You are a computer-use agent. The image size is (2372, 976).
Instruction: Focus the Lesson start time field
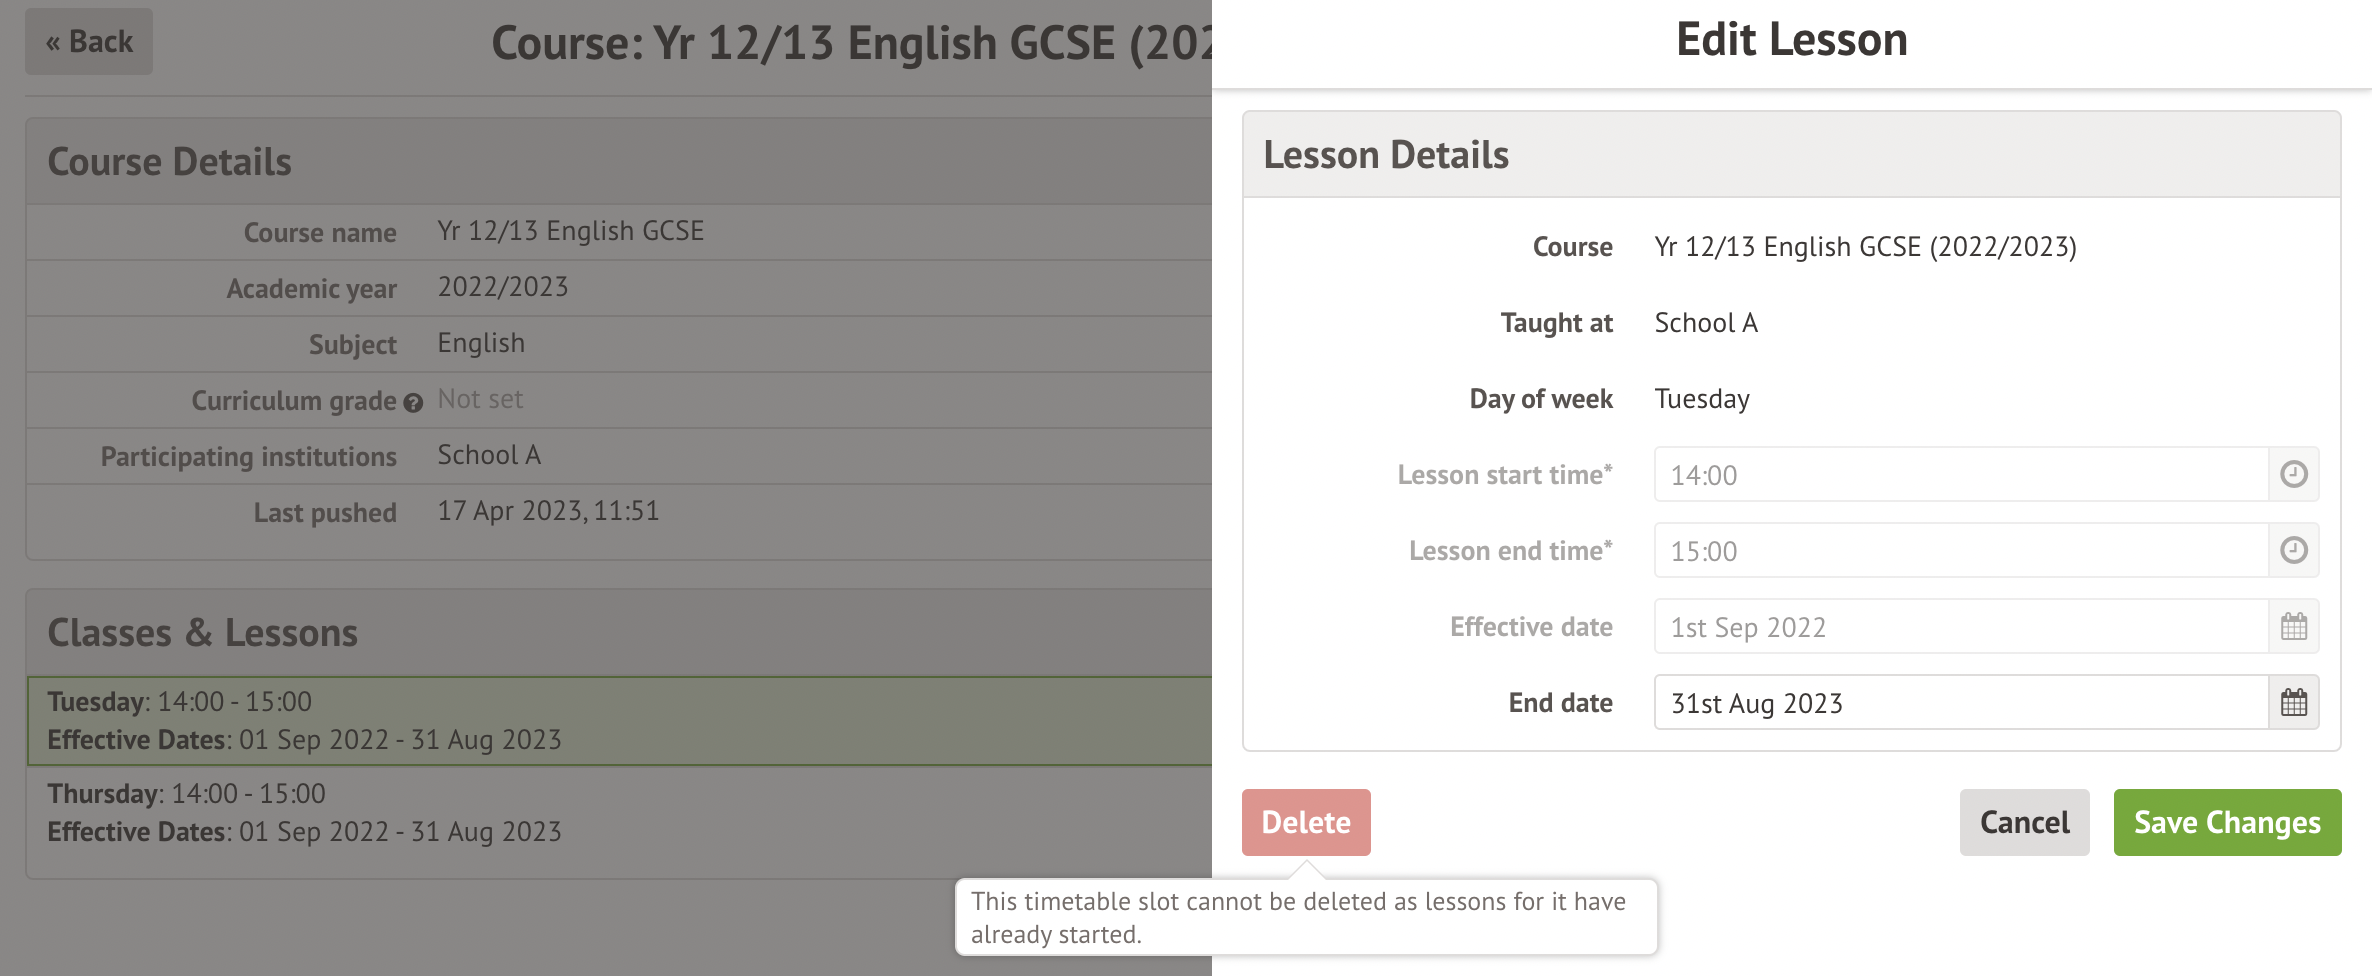1960,474
